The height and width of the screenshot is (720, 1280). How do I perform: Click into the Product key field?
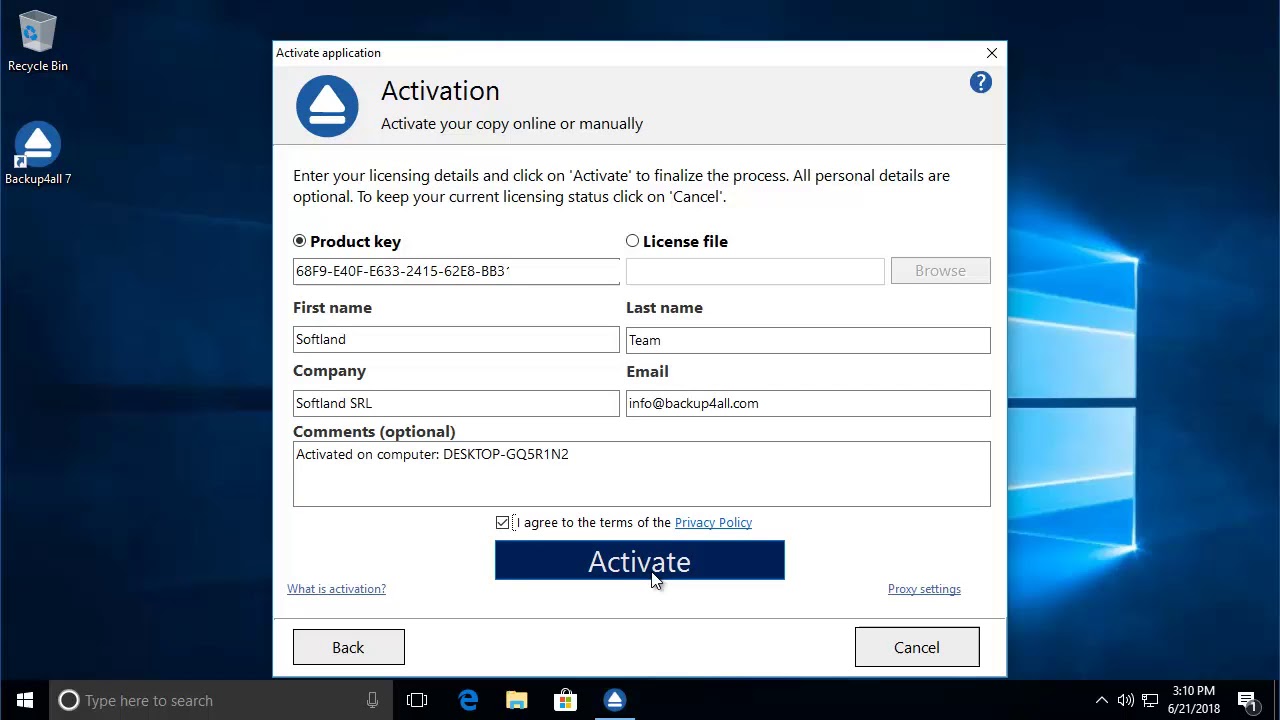[456, 271]
